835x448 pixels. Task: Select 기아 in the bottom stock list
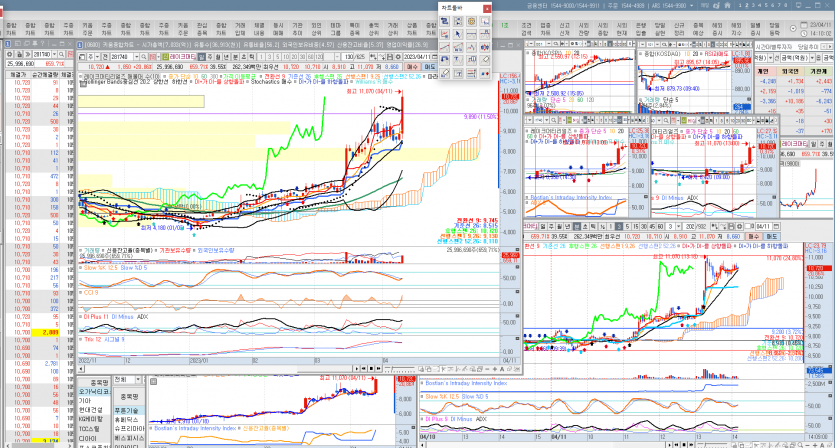[94, 401]
